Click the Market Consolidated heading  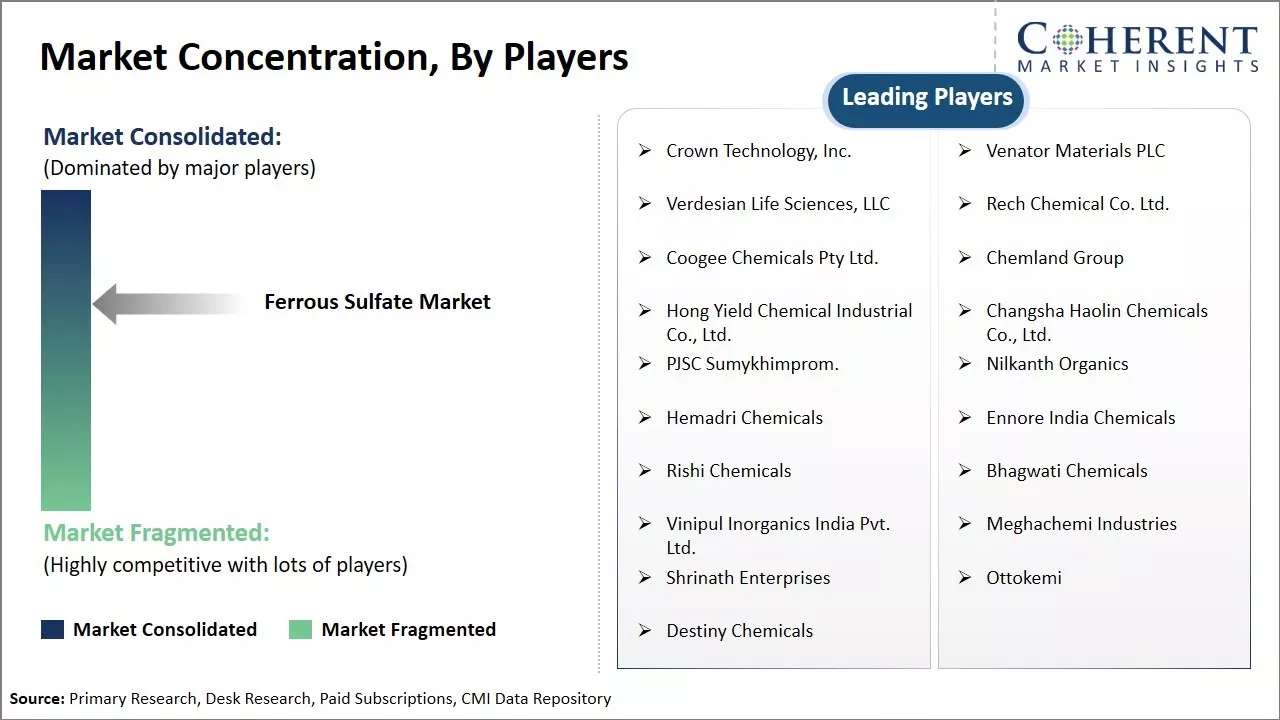pyautogui.click(x=162, y=136)
